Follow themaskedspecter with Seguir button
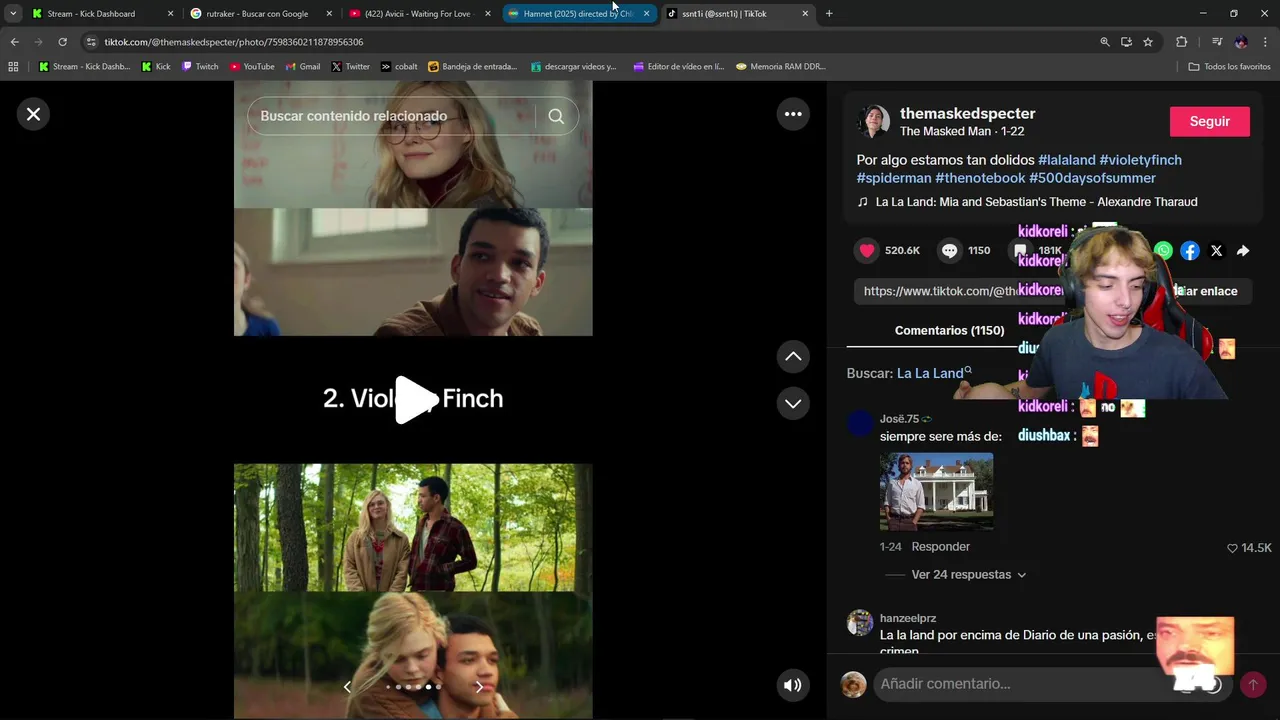This screenshot has width=1280, height=720. point(1210,121)
